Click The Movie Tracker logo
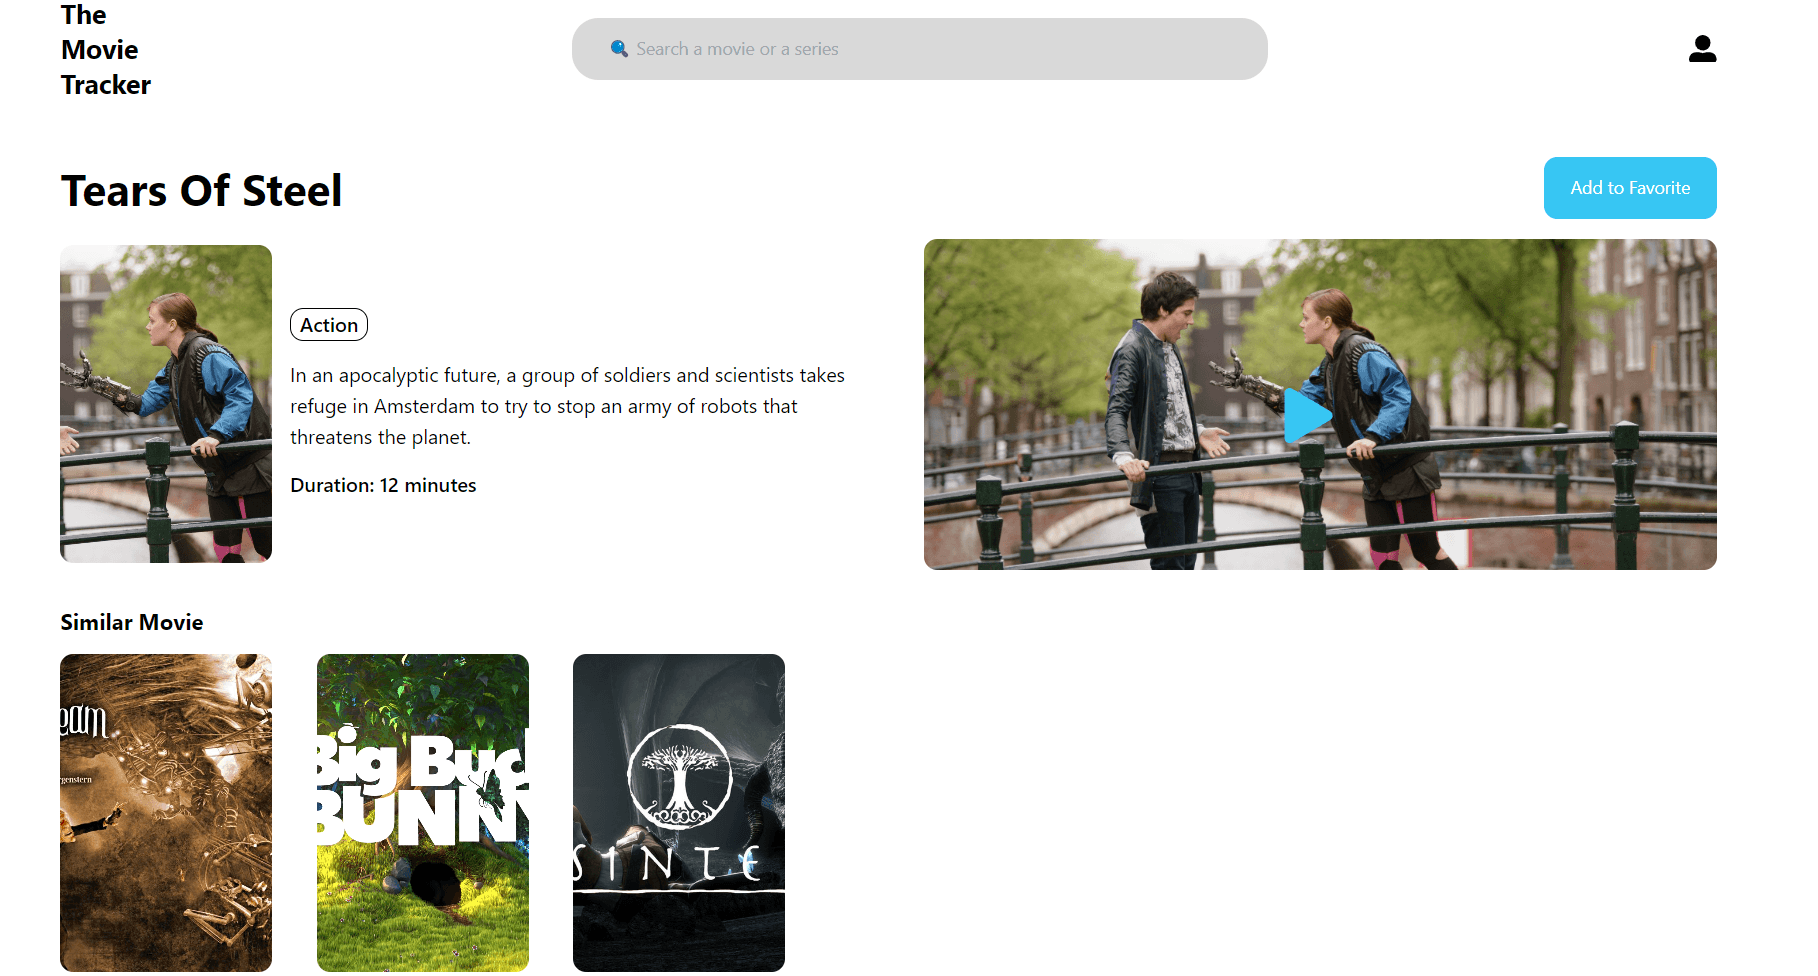This screenshot has height=976, width=1818. click(105, 50)
